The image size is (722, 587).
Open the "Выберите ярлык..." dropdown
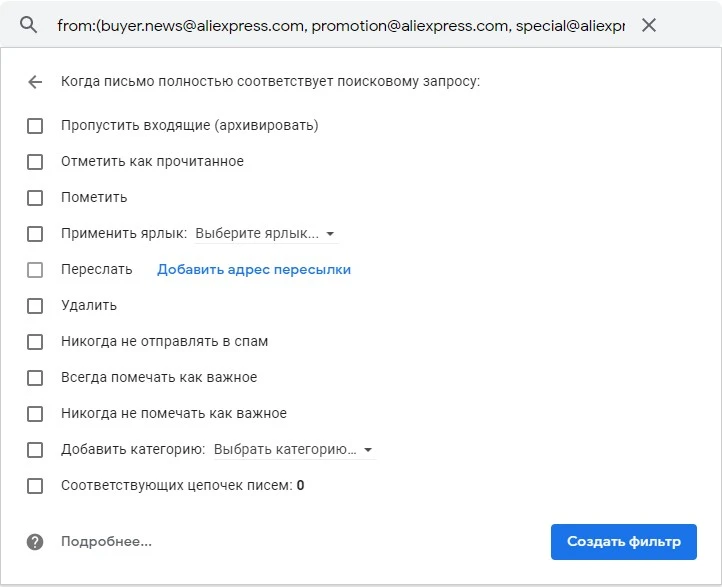(265, 233)
